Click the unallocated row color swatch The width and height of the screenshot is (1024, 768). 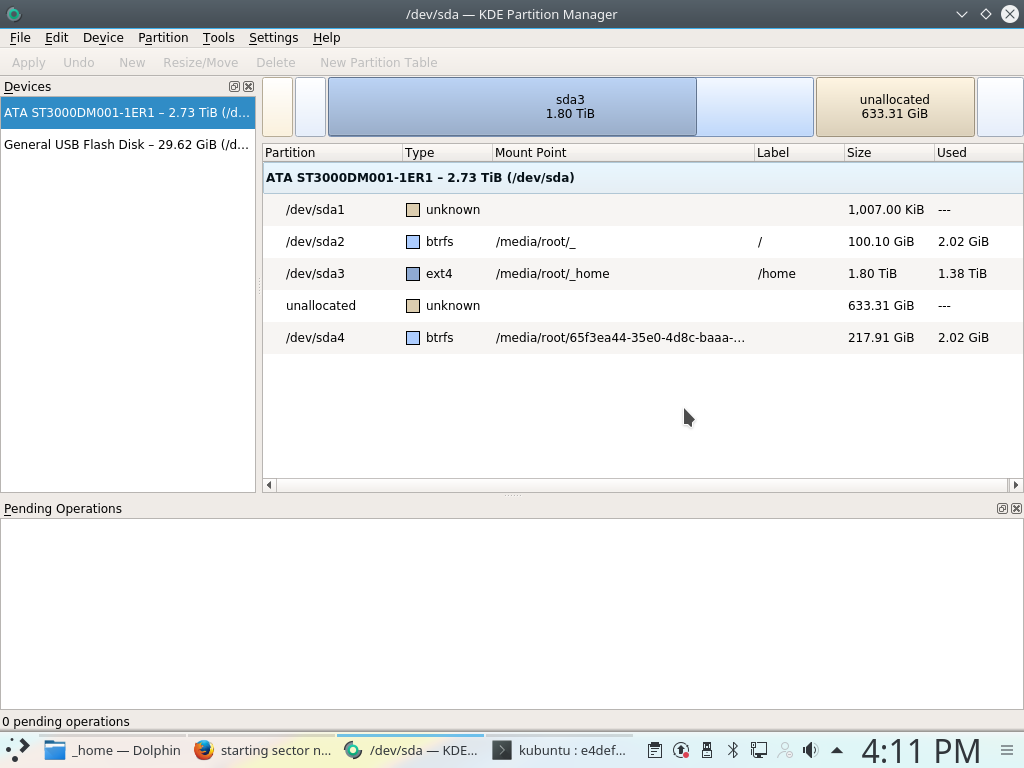pos(413,306)
